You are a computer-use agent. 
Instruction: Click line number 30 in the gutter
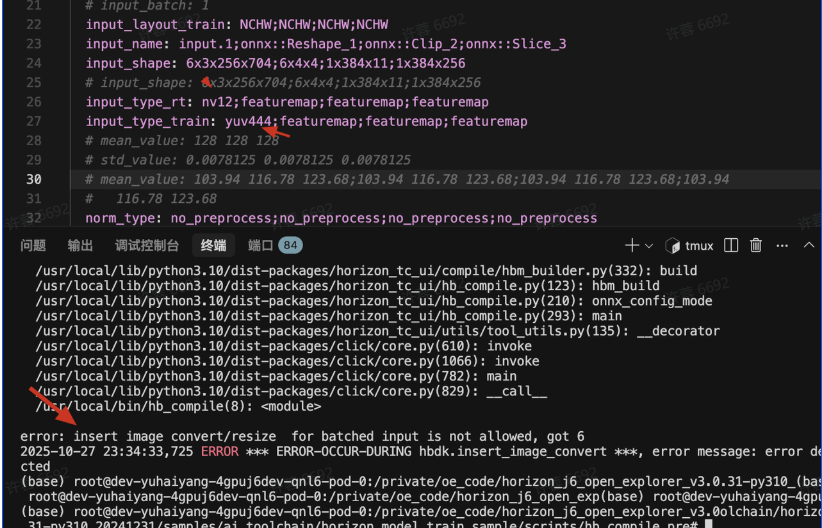[34, 179]
